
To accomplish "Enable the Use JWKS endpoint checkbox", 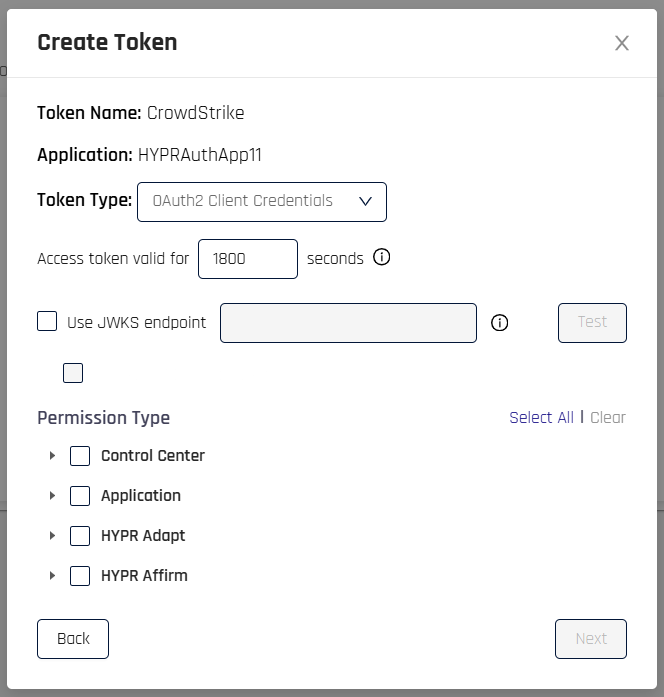I will pos(47,321).
